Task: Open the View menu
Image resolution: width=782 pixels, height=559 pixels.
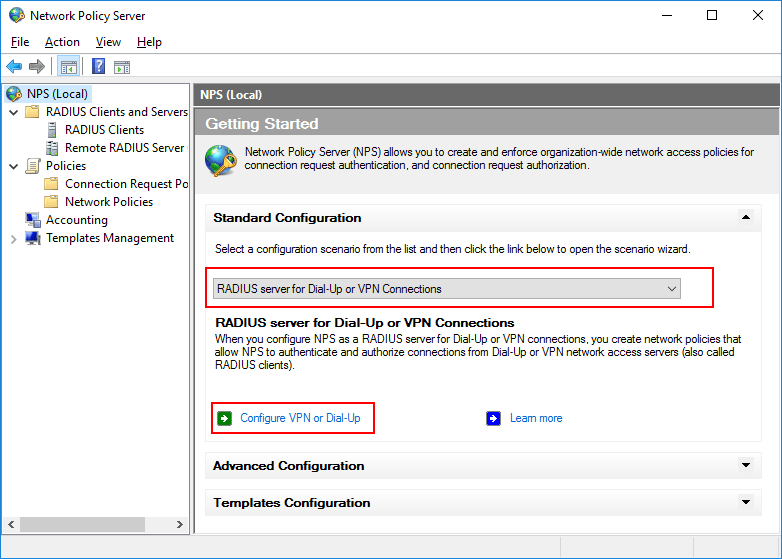Action: 108,42
